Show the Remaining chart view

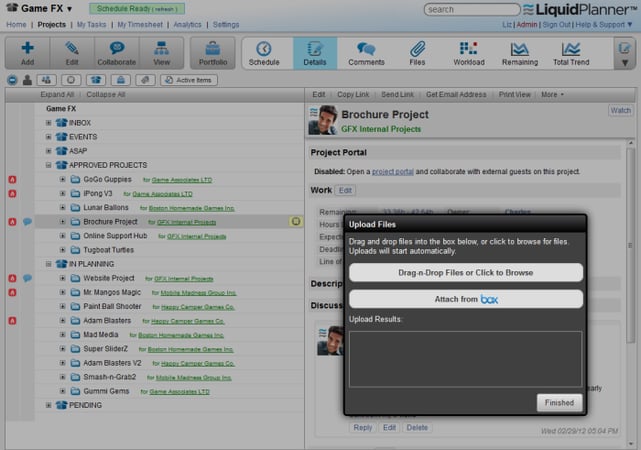[520, 53]
